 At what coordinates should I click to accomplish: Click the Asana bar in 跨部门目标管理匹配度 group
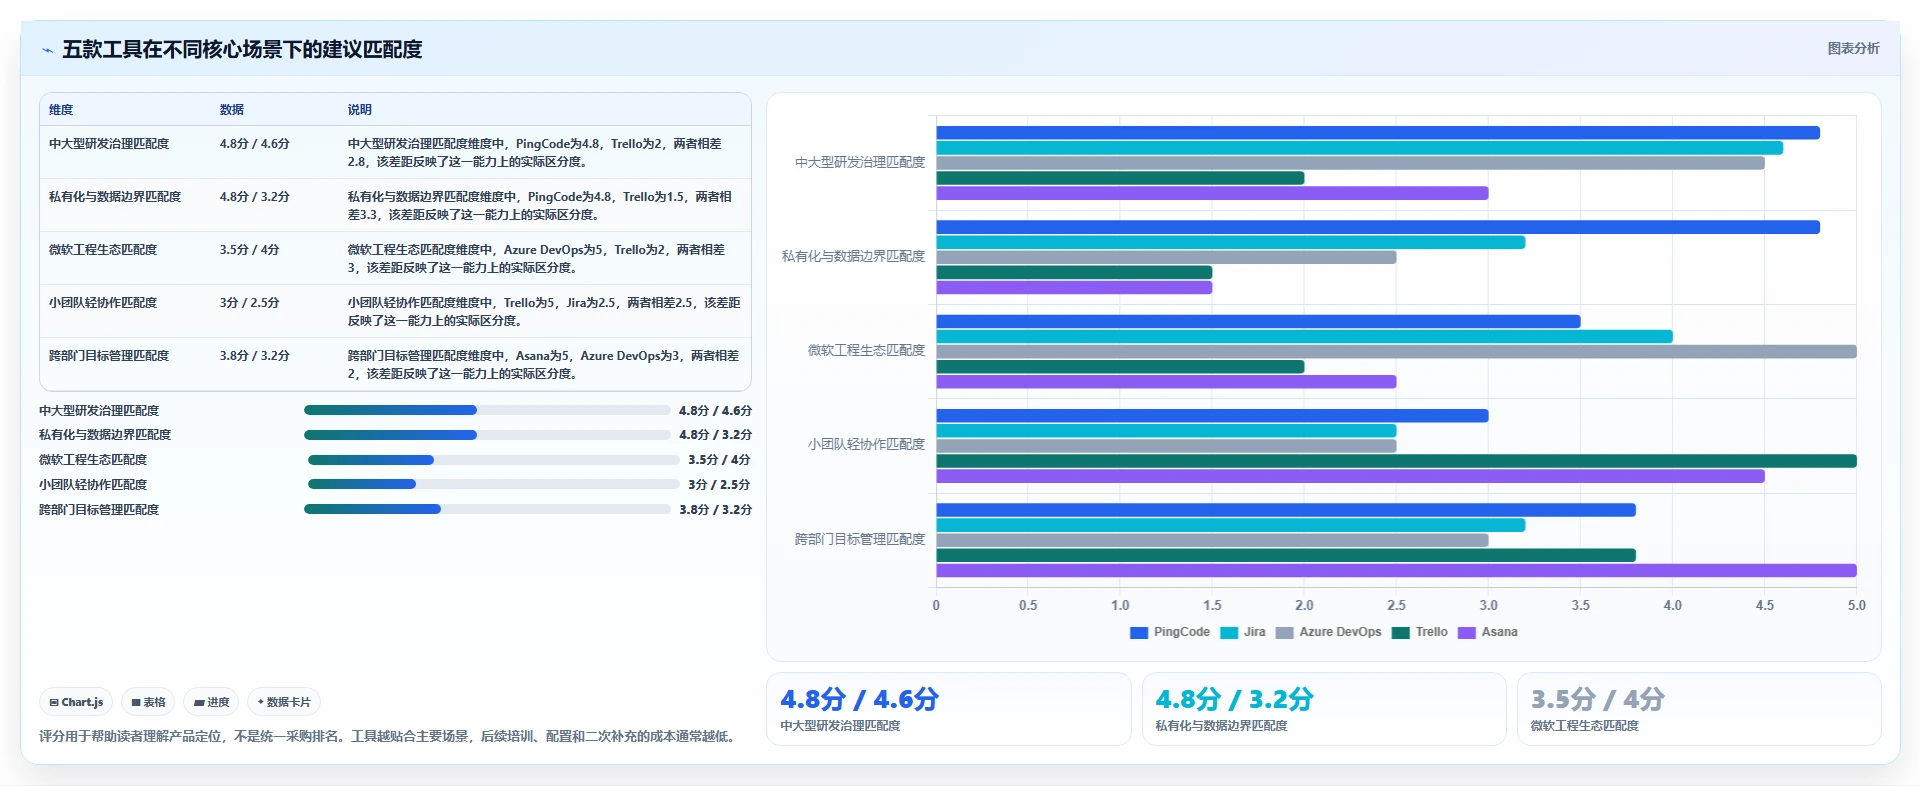1396,570
